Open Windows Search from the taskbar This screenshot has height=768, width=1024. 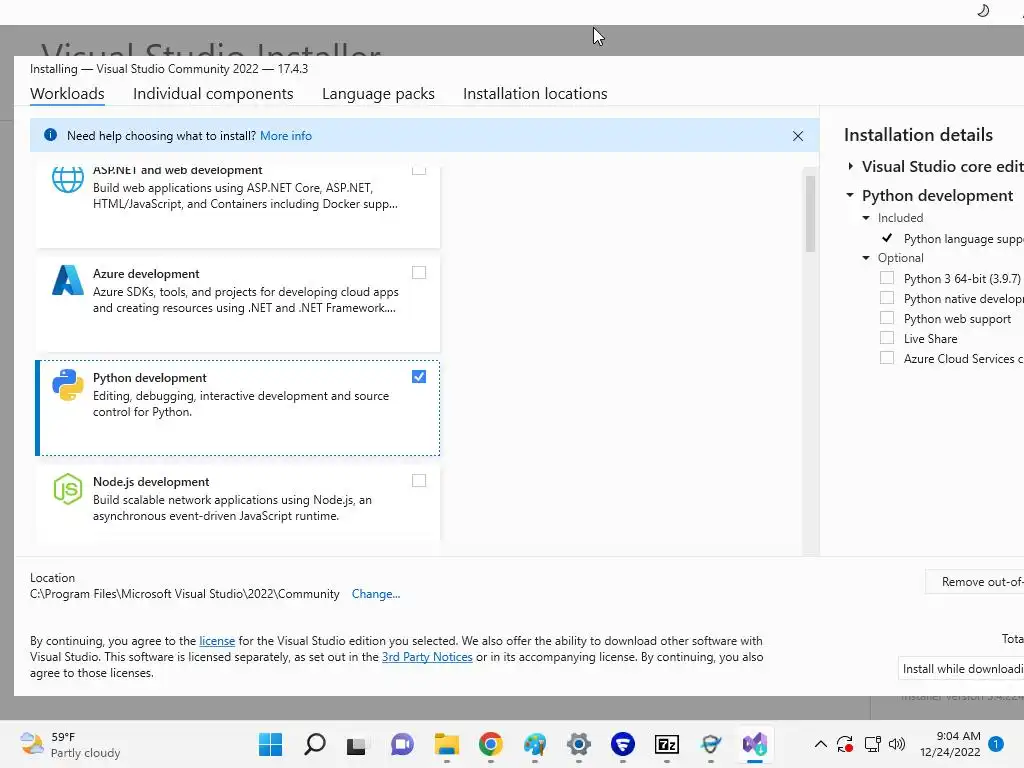pyautogui.click(x=315, y=744)
